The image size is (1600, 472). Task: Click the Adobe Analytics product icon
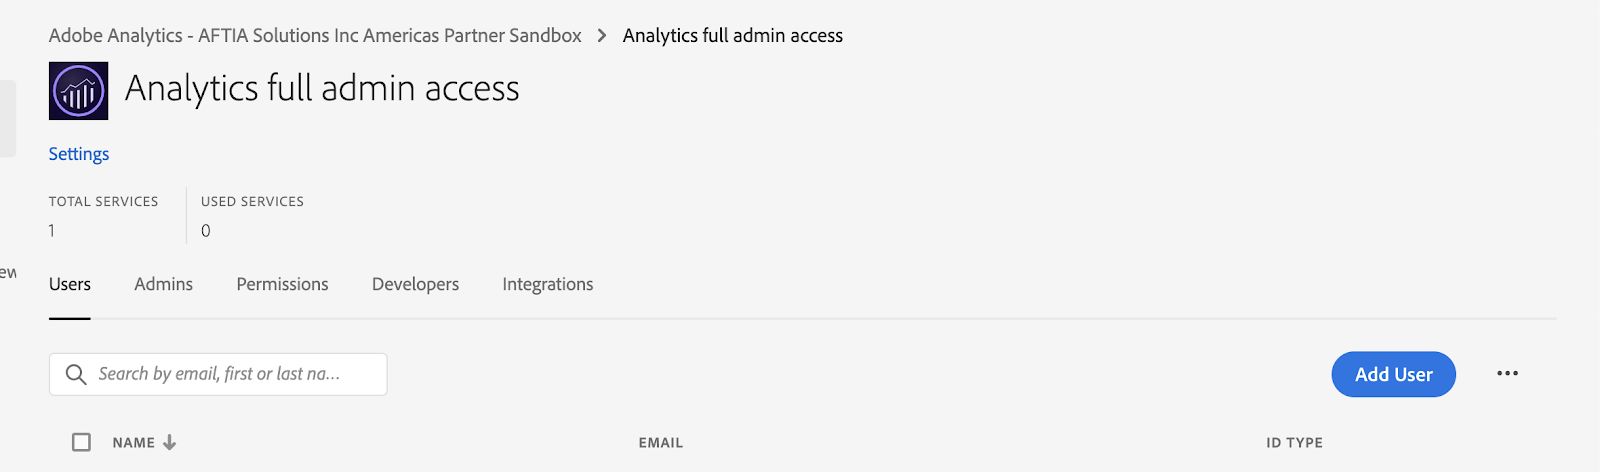pyautogui.click(x=78, y=91)
